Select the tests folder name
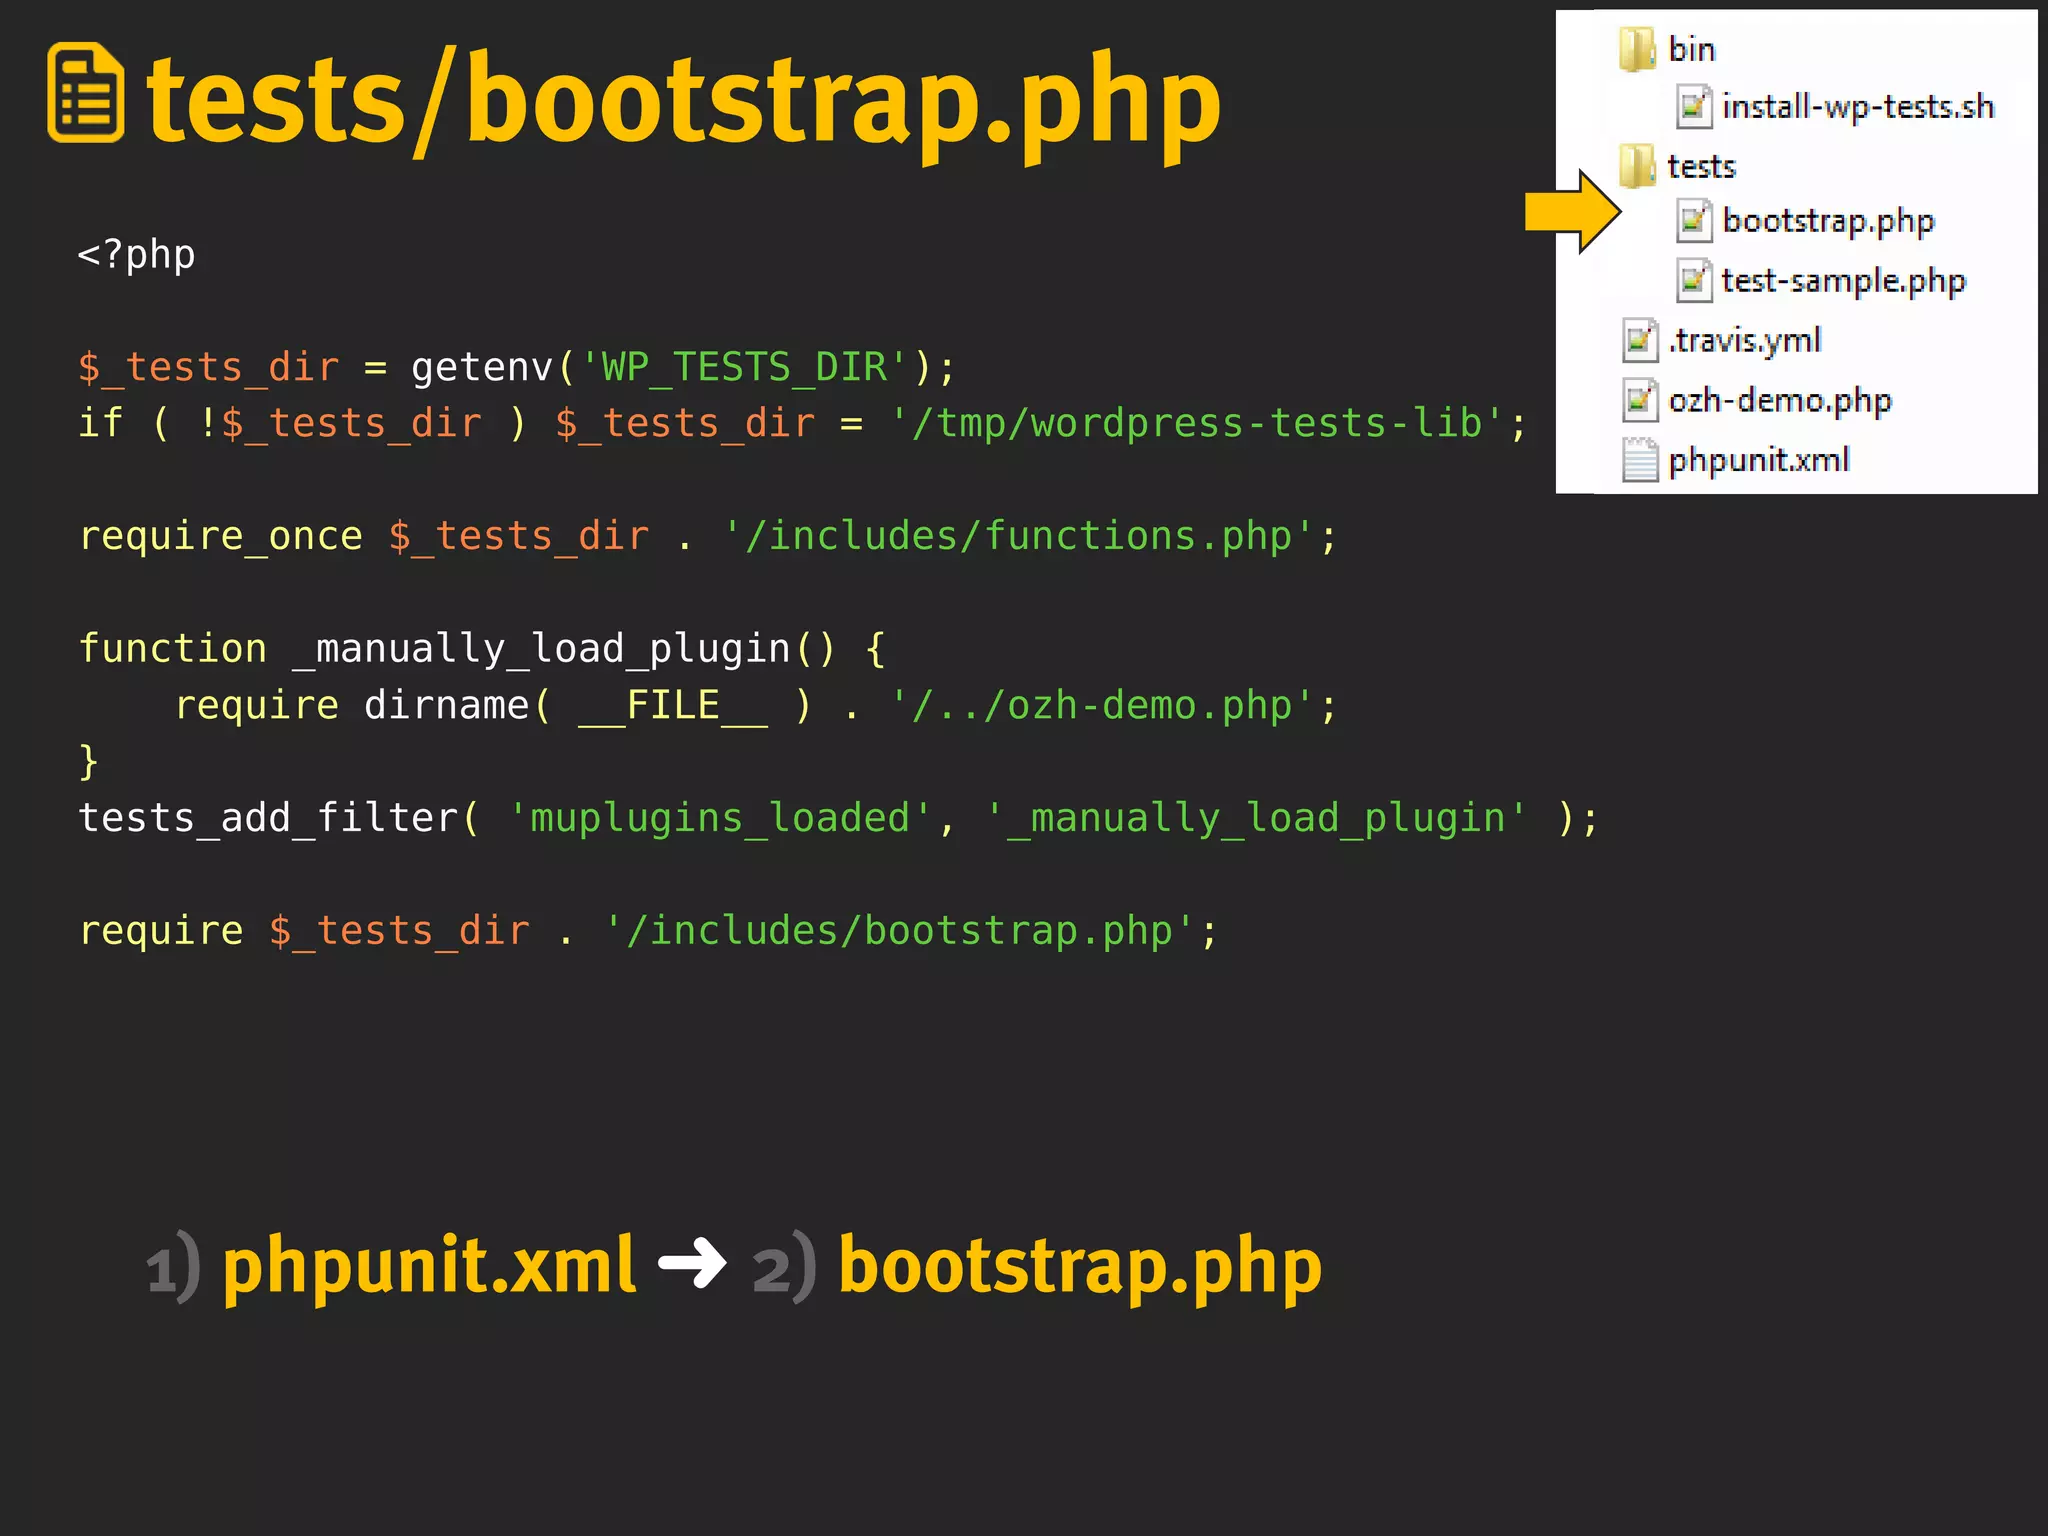The height and width of the screenshot is (1536, 2048). [1702, 166]
